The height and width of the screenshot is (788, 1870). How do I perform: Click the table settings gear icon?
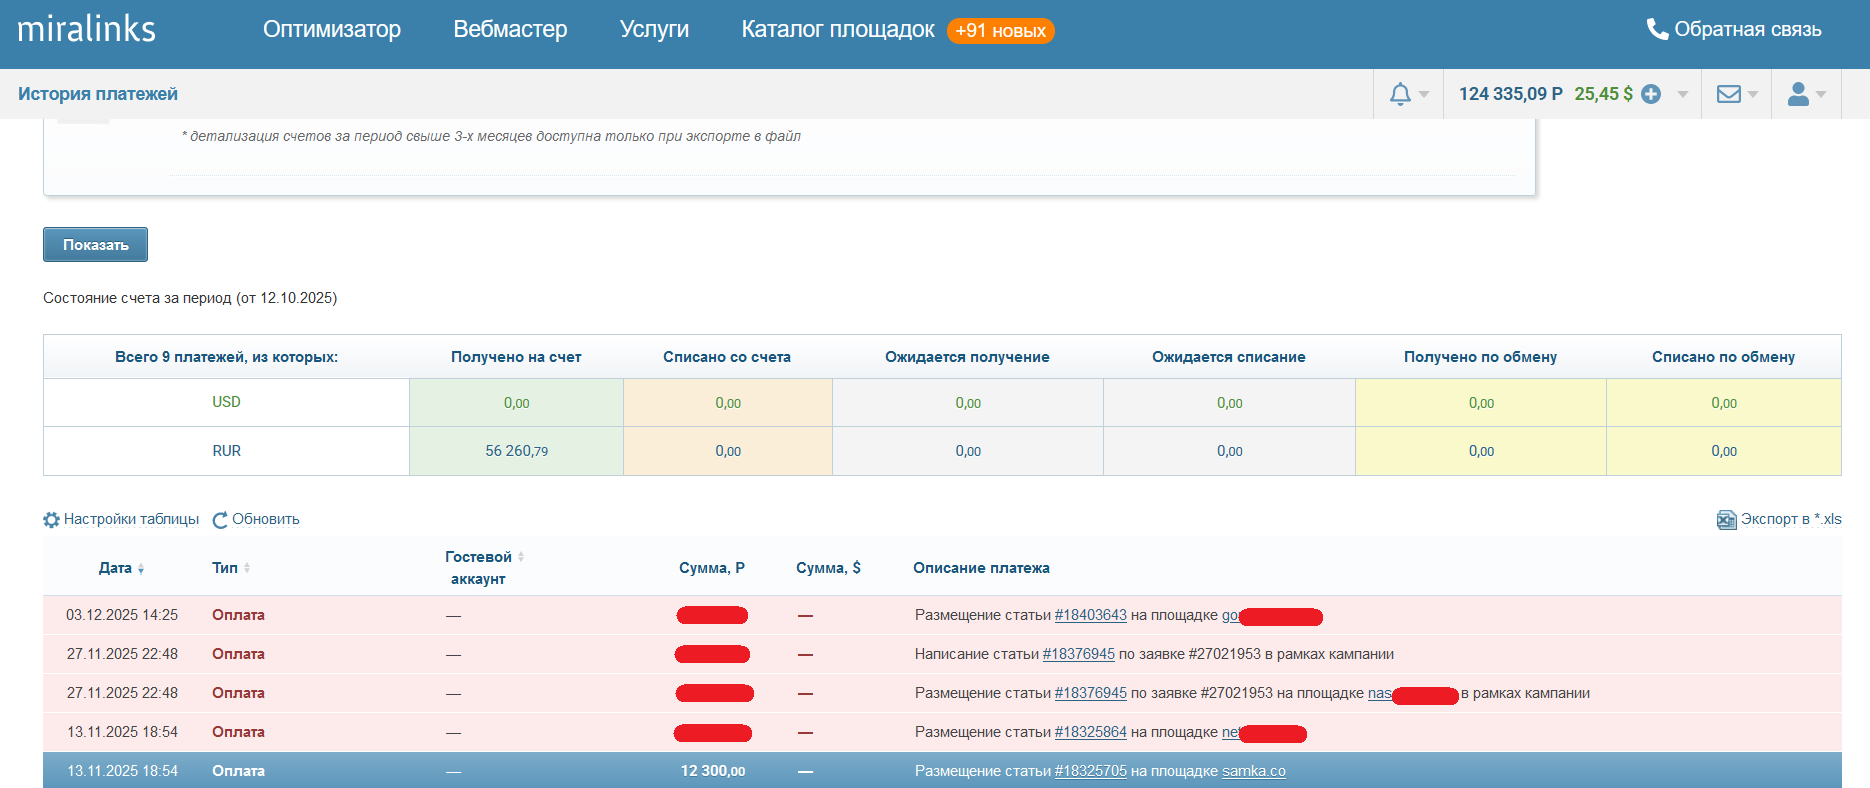tap(52, 520)
